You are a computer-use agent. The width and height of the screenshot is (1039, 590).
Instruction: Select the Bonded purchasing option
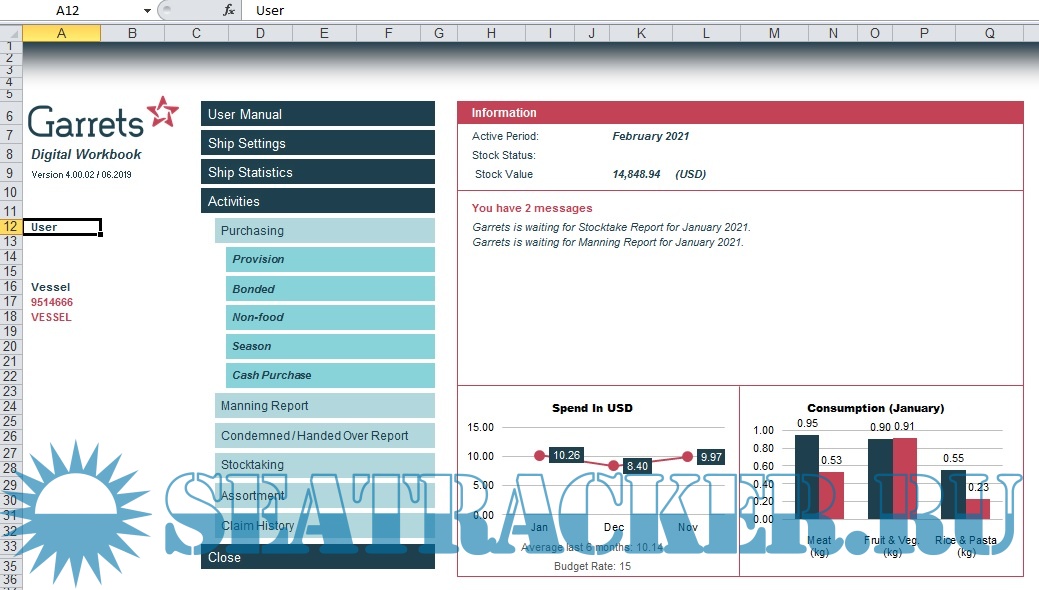click(330, 289)
